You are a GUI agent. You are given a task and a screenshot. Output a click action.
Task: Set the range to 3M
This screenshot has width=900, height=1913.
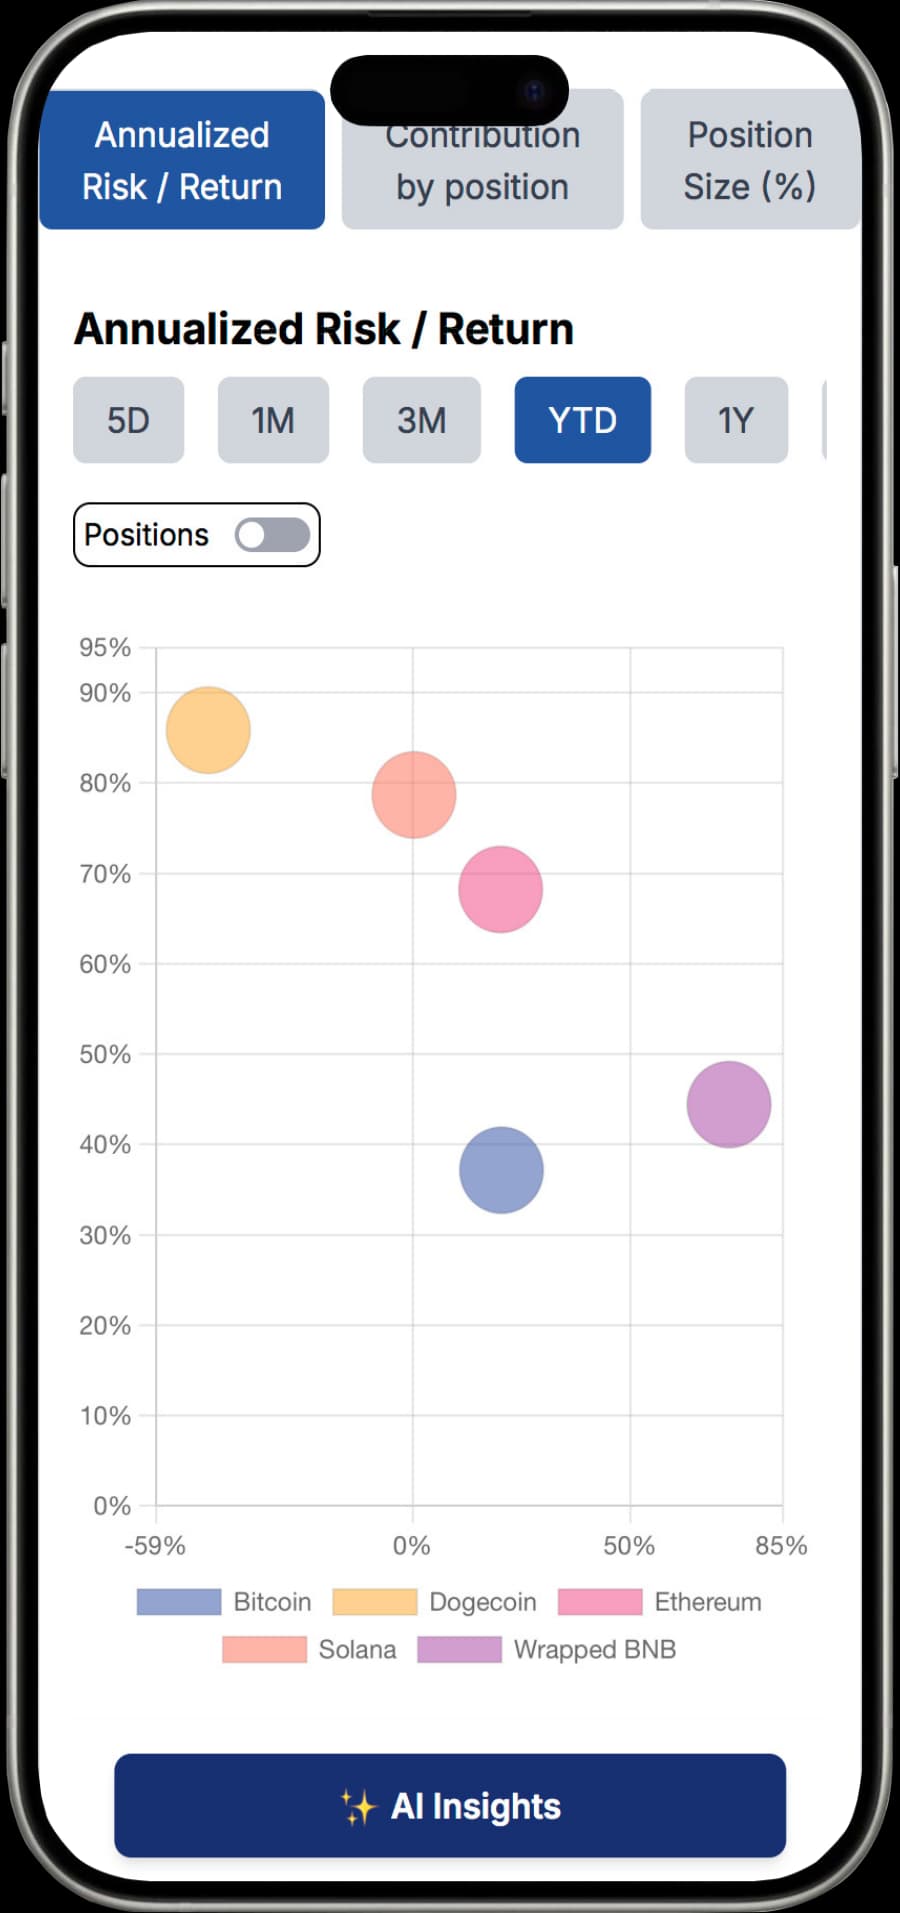point(421,420)
